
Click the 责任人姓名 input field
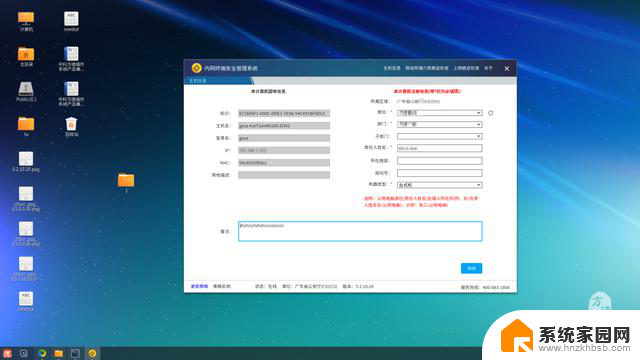(x=440, y=148)
